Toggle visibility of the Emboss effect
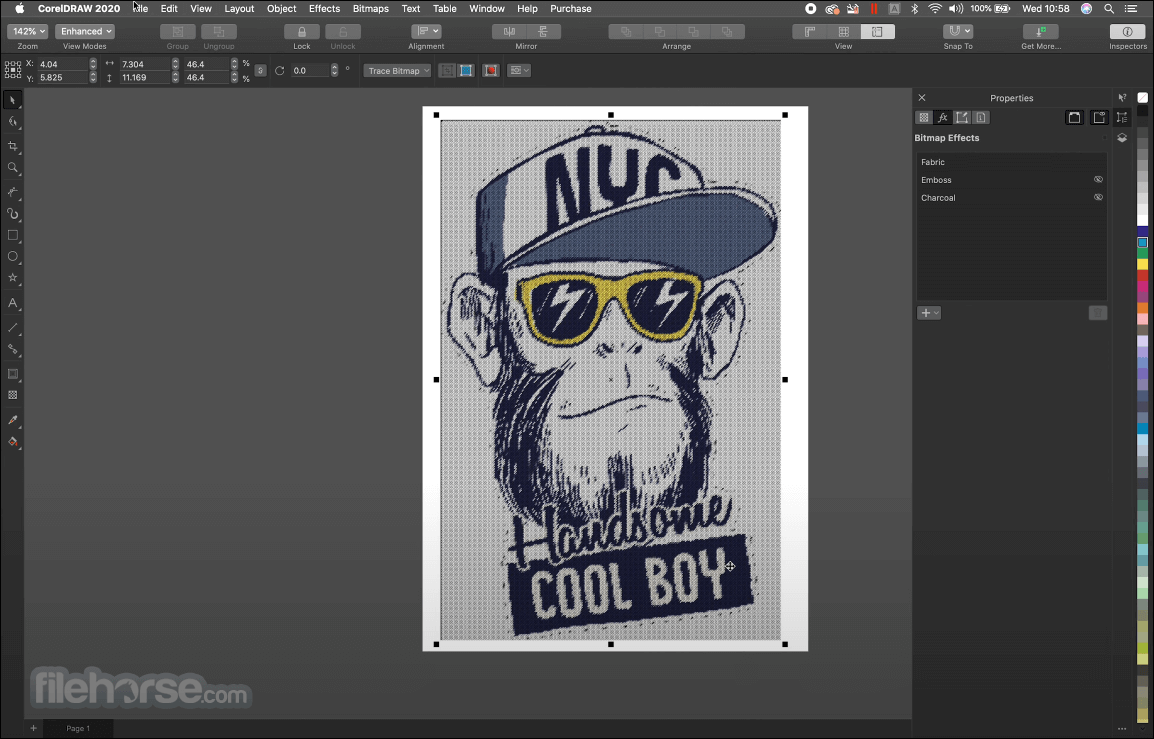Viewport: 1154px width, 739px height. click(x=1098, y=180)
